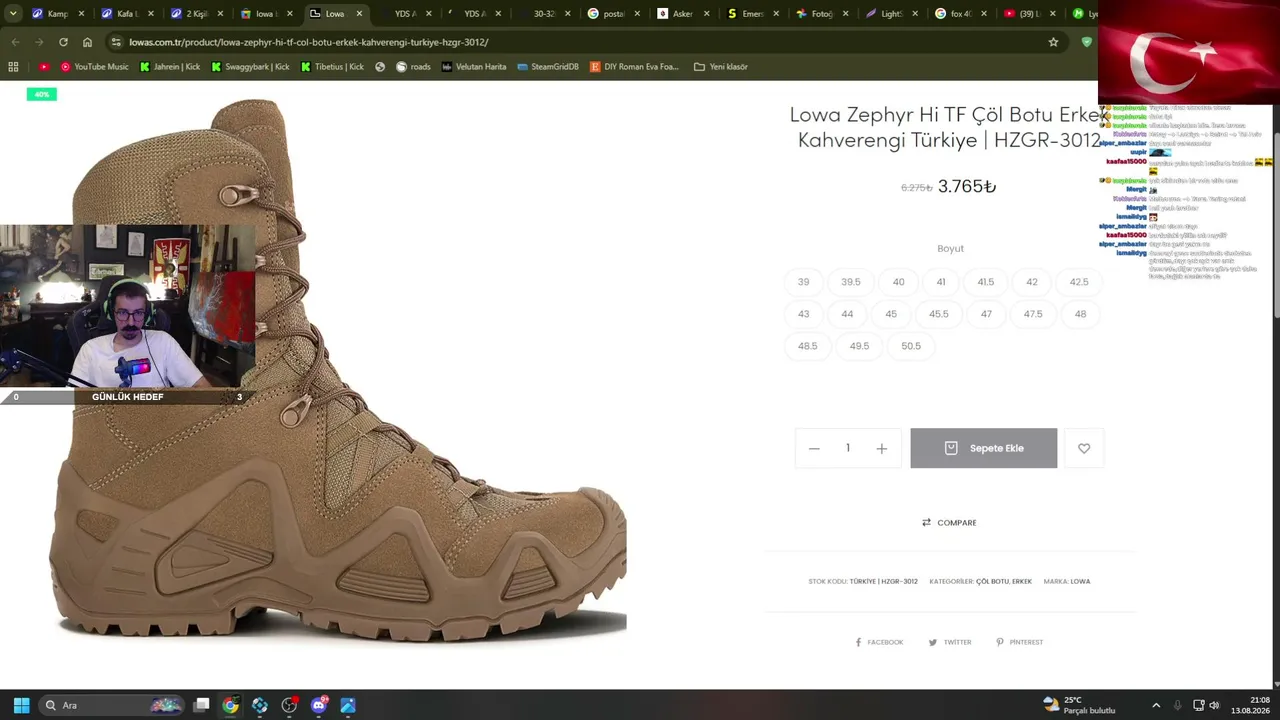The height and width of the screenshot is (720, 1280).
Task: Select boot size 43
Action: [803, 314]
